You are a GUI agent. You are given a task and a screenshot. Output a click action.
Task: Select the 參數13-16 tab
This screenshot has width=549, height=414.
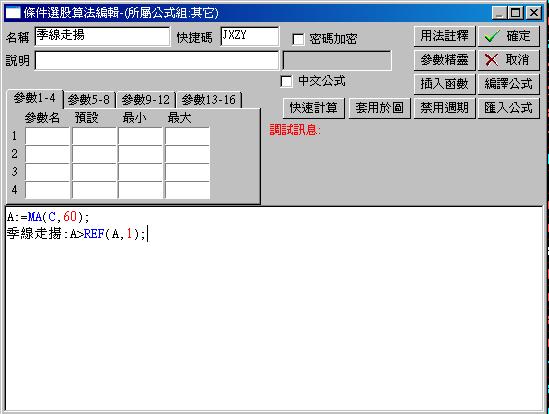point(209,100)
